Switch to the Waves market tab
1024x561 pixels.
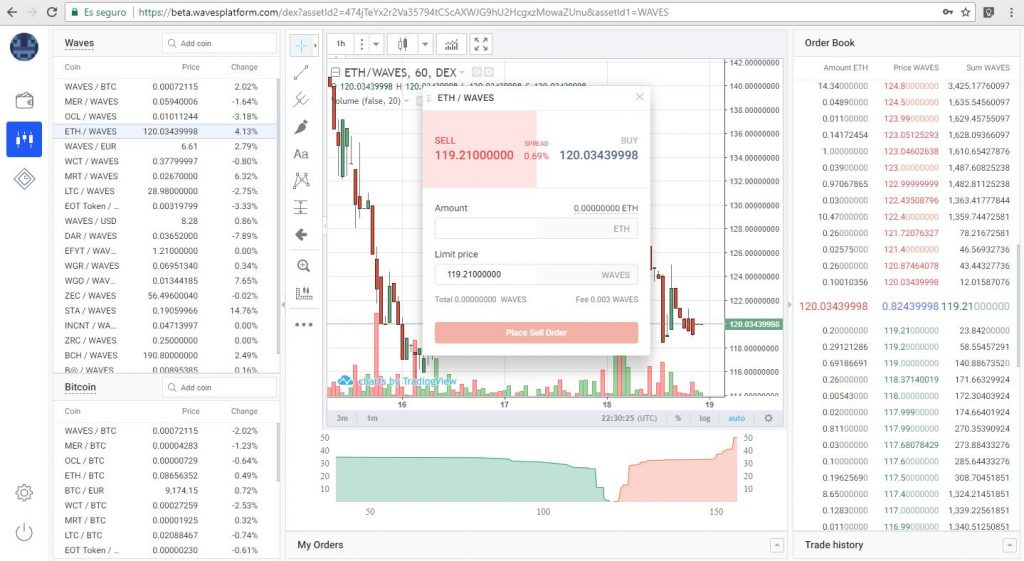coord(79,43)
